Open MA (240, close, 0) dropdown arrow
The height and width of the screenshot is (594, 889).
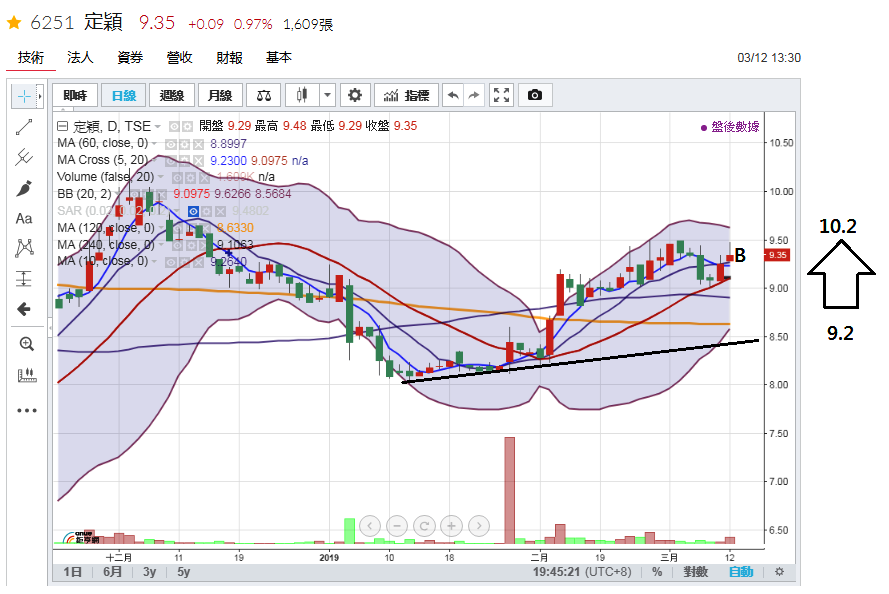click(x=161, y=245)
